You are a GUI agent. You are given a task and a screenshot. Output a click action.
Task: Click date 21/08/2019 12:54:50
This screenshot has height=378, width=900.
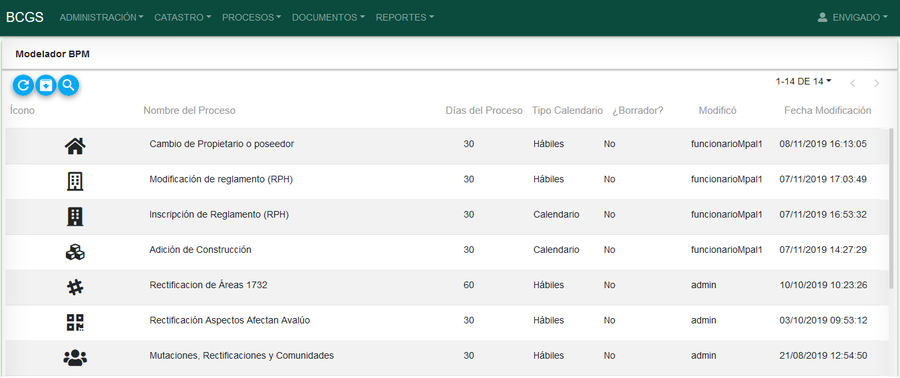click(823, 356)
